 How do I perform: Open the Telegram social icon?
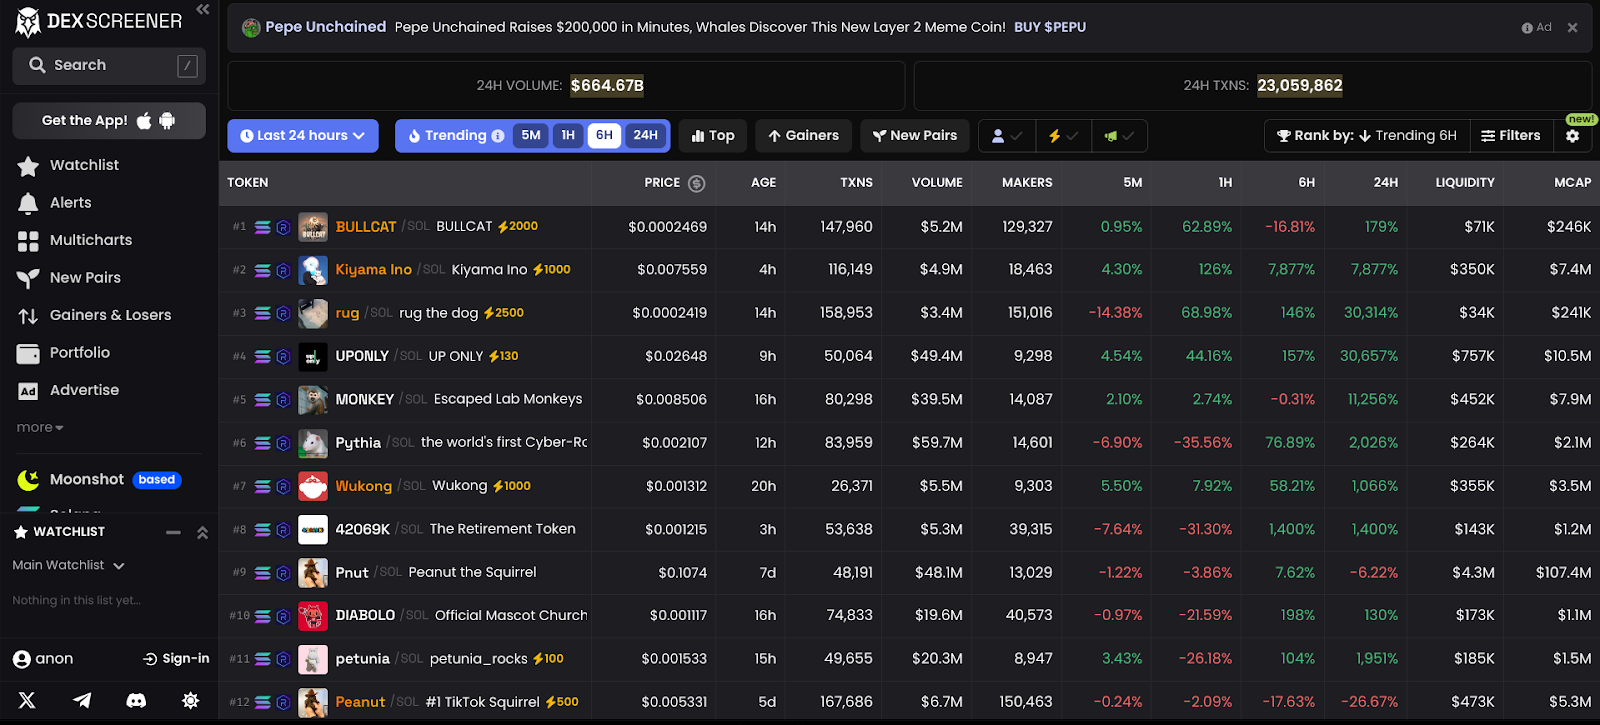click(82, 700)
